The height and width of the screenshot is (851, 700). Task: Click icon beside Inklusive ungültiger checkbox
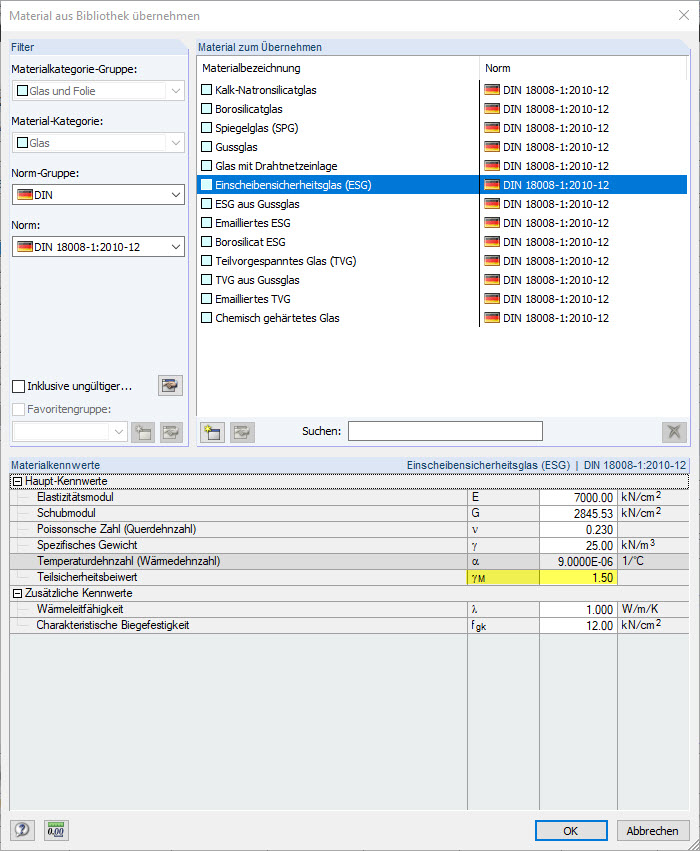tap(170, 385)
